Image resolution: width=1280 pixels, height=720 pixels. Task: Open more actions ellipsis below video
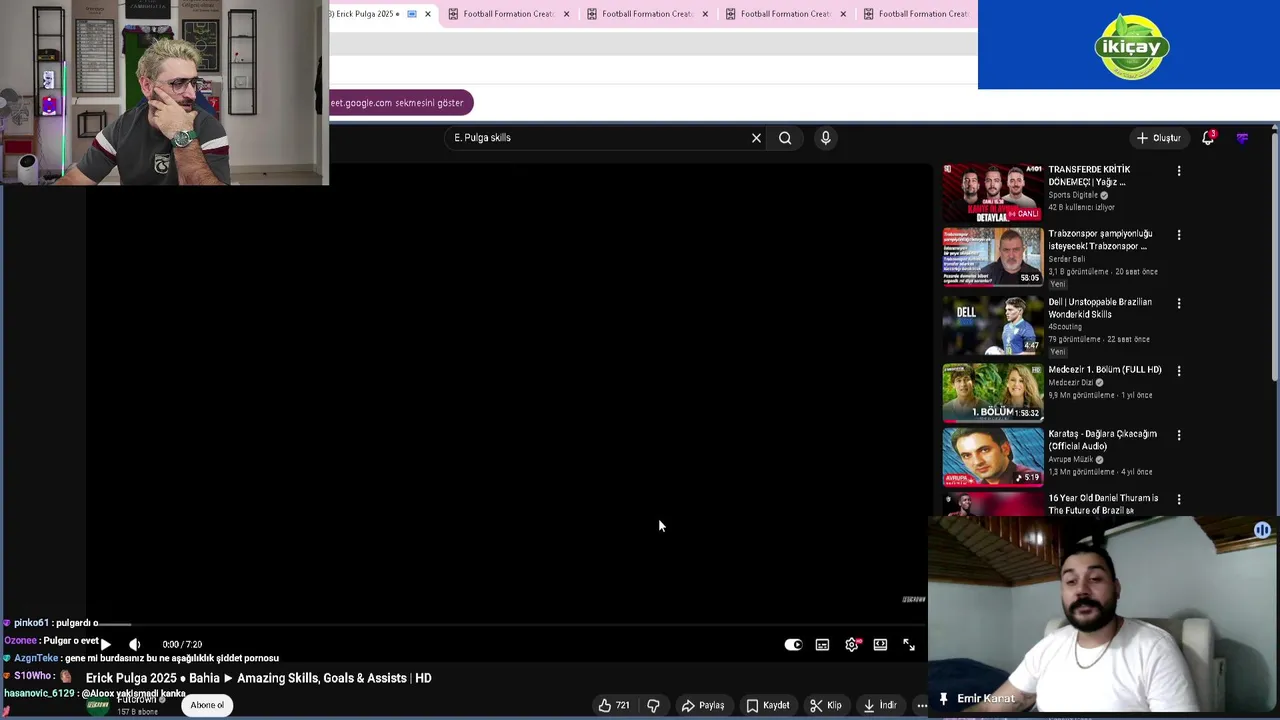[922, 705]
